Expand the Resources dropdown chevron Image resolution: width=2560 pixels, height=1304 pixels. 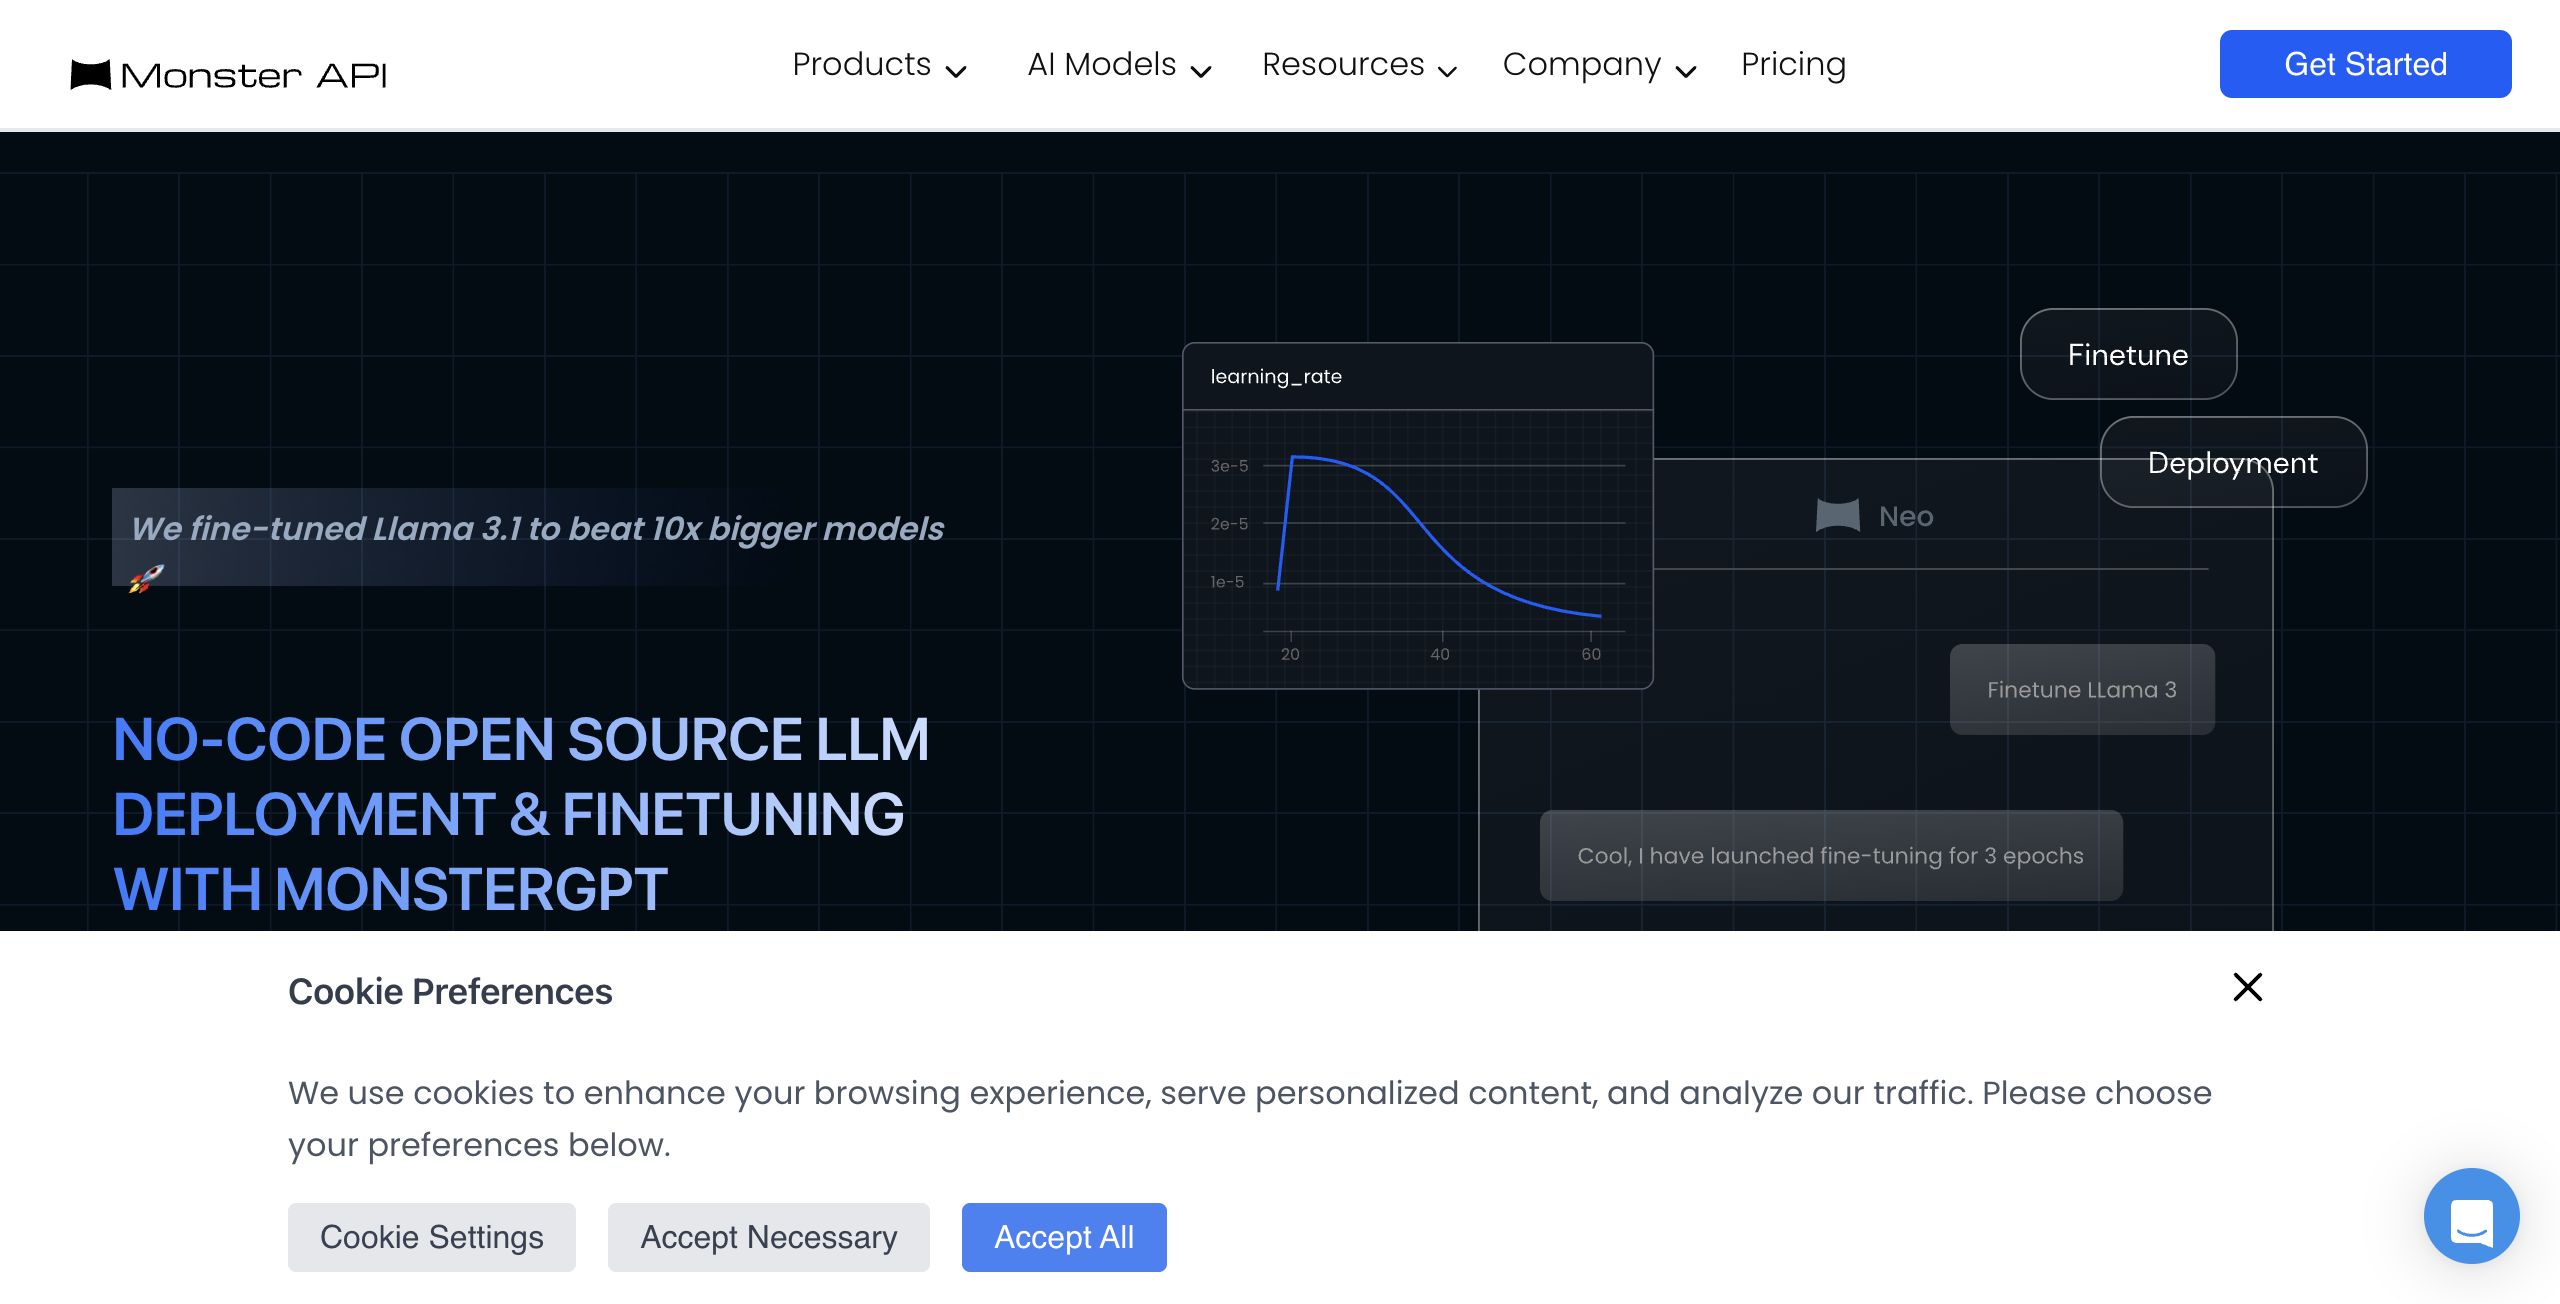[x=1447, y=71]
